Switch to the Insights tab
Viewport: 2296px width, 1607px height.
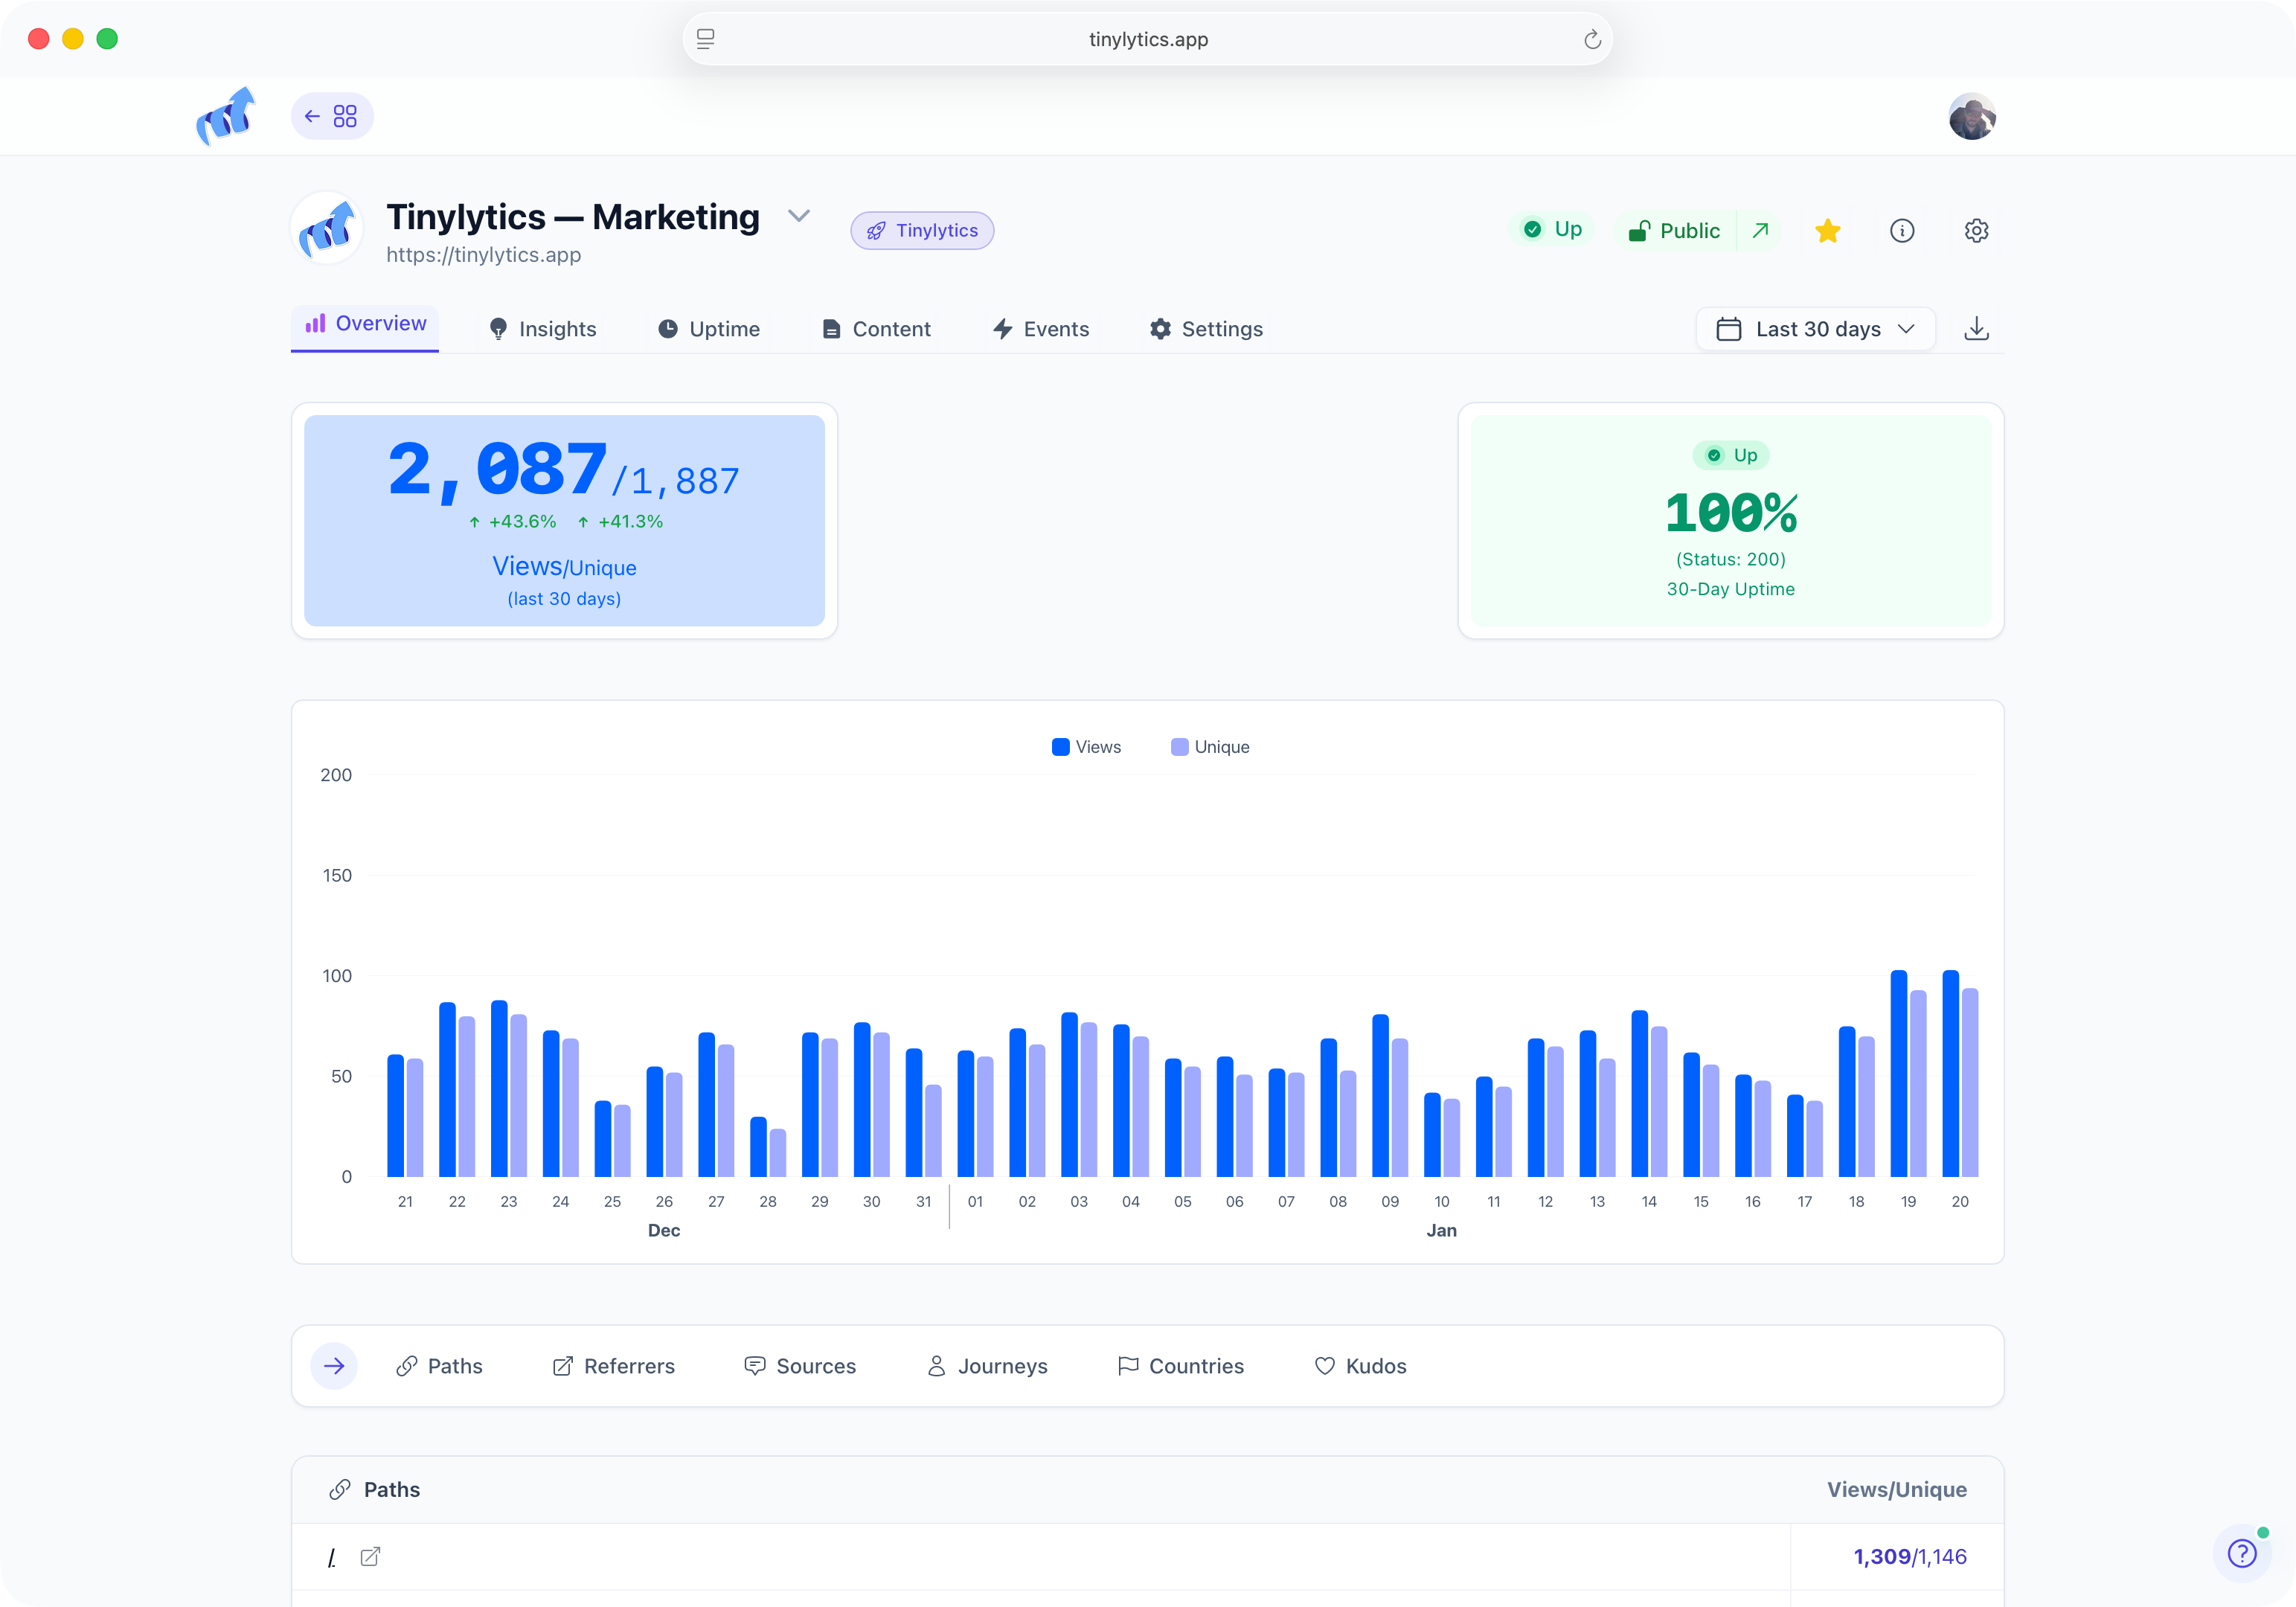pos(541,328)
